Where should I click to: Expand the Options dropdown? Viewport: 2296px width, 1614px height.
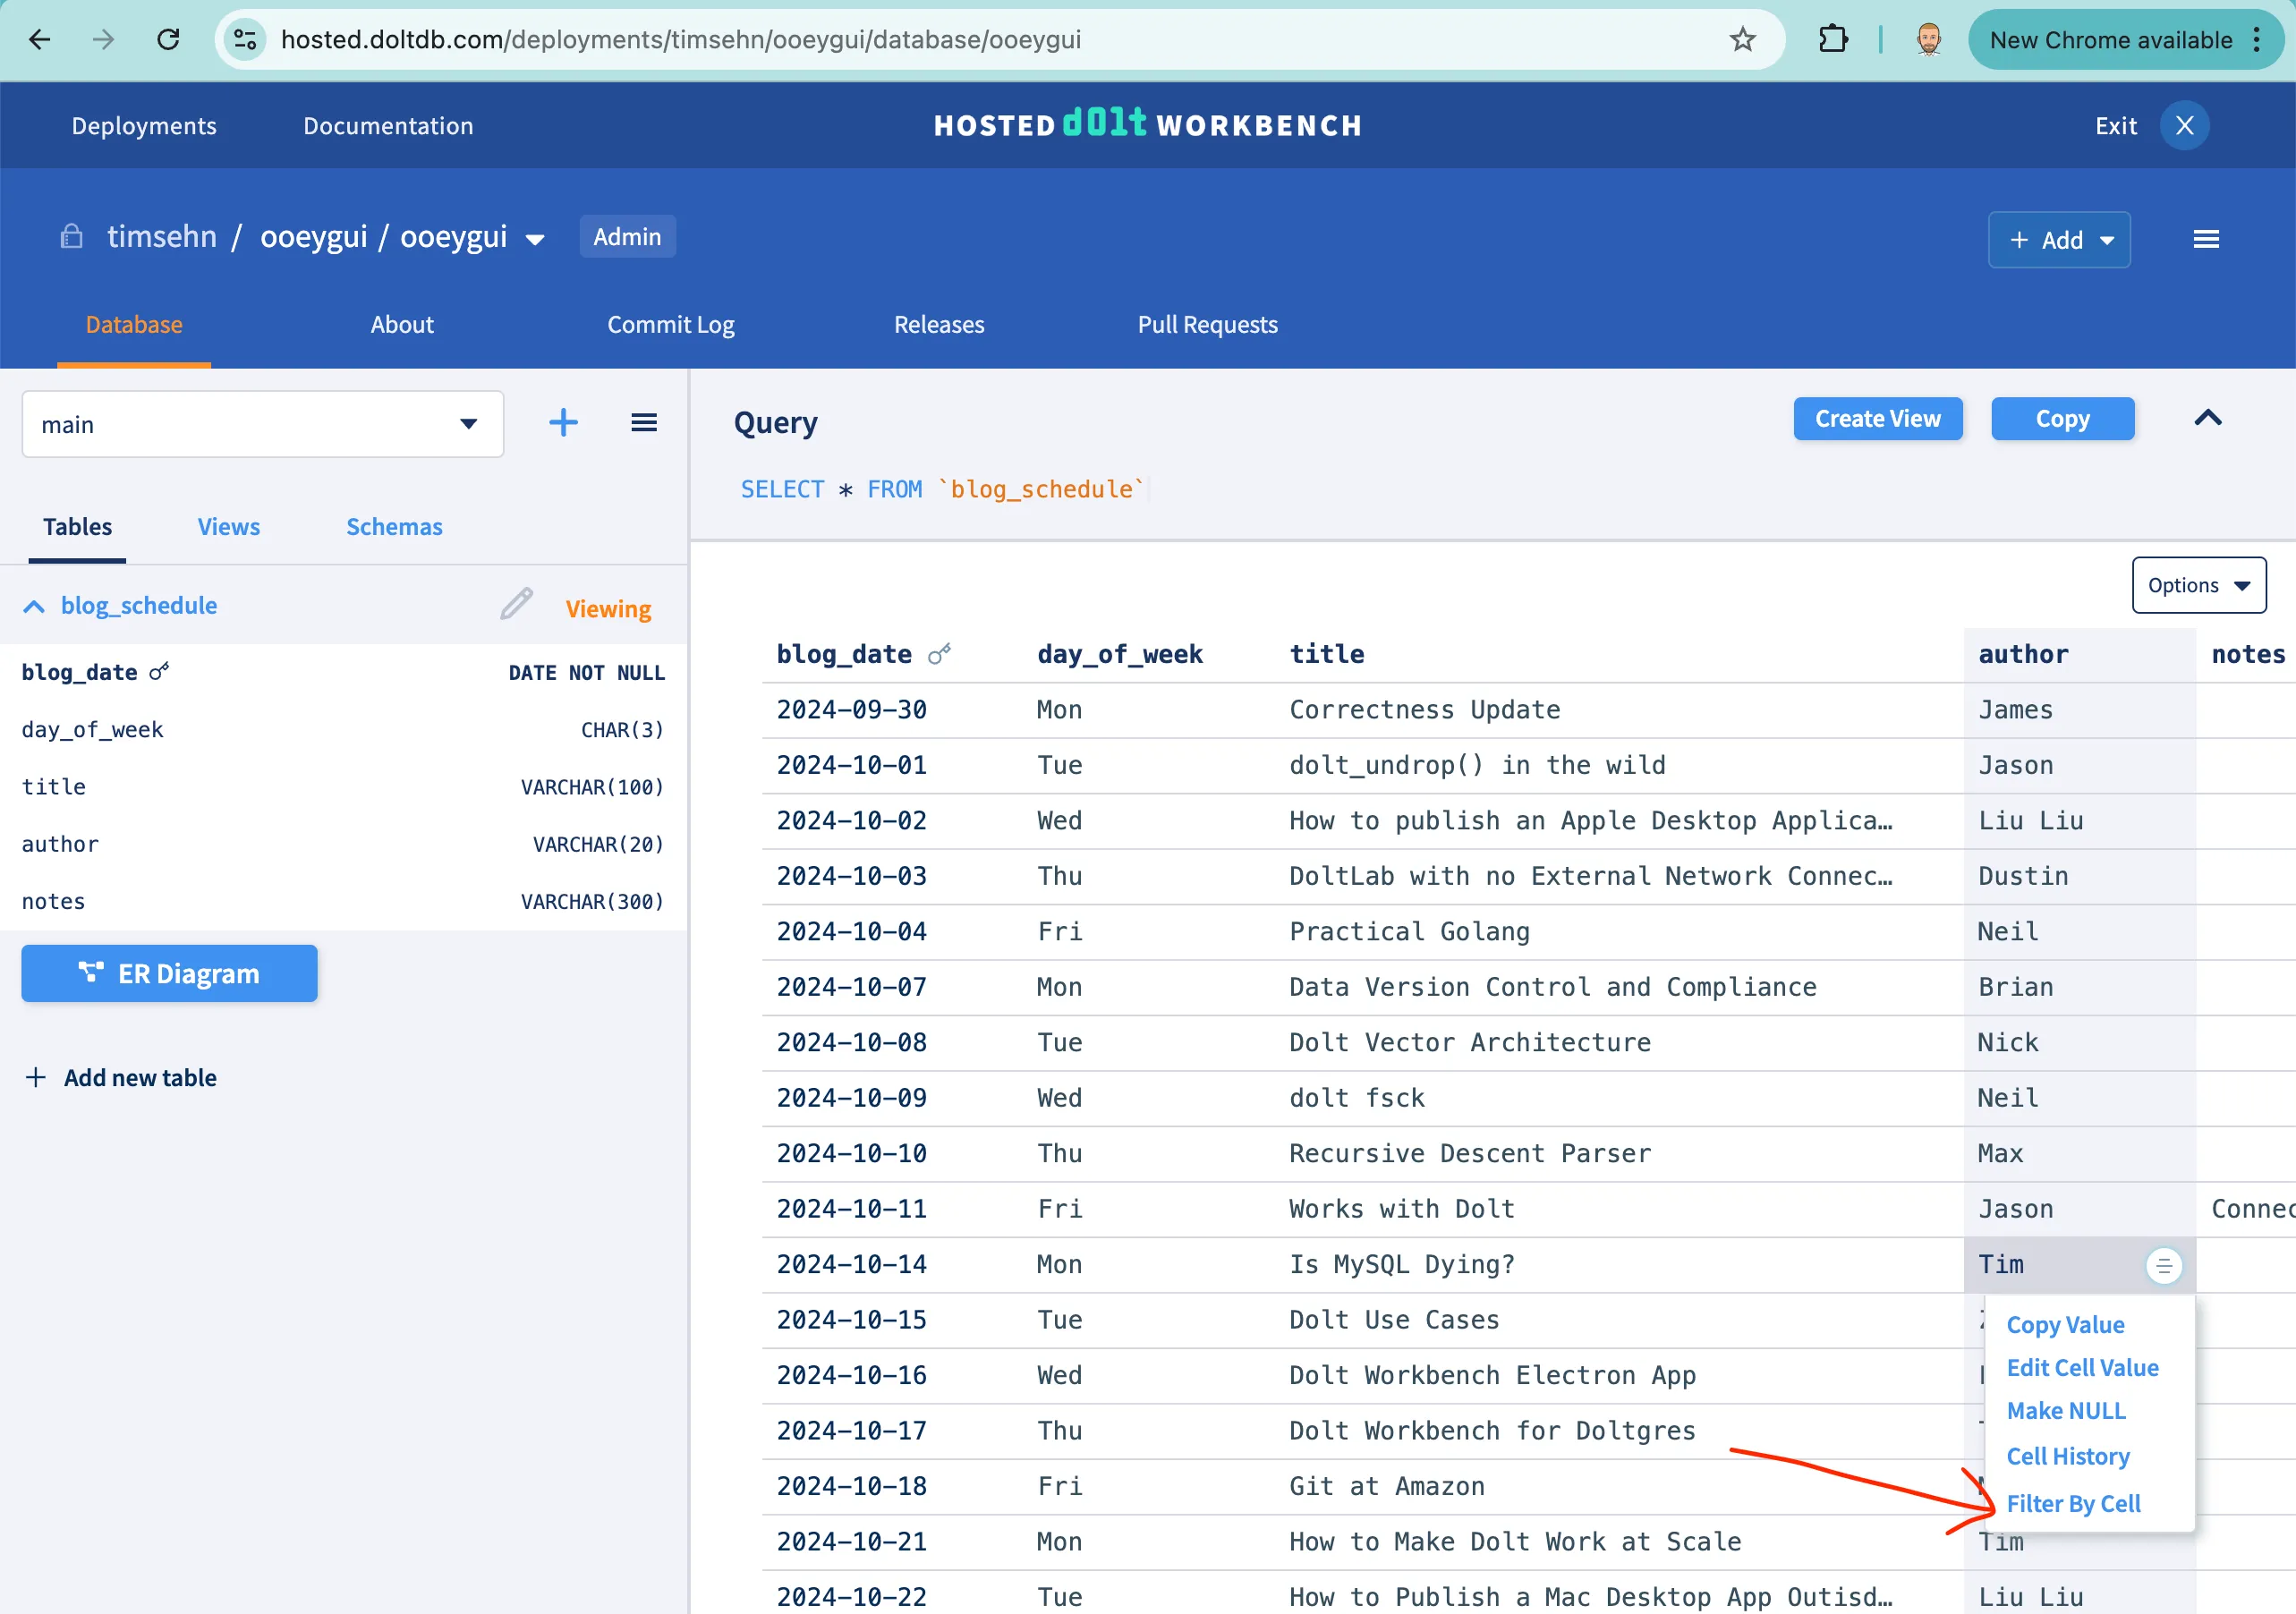coord(2198,585)
